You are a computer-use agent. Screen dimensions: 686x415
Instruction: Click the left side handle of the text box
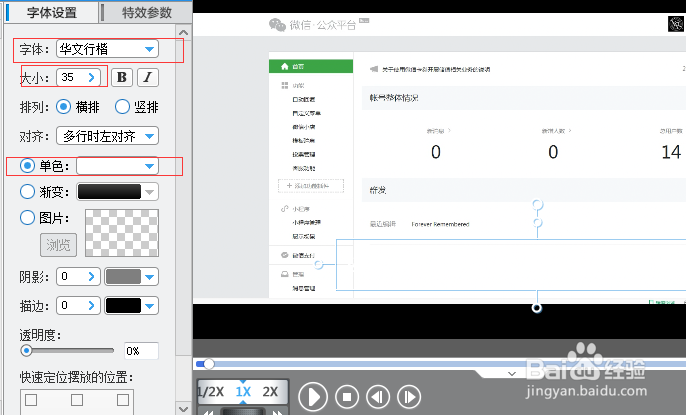pos(319,265)
